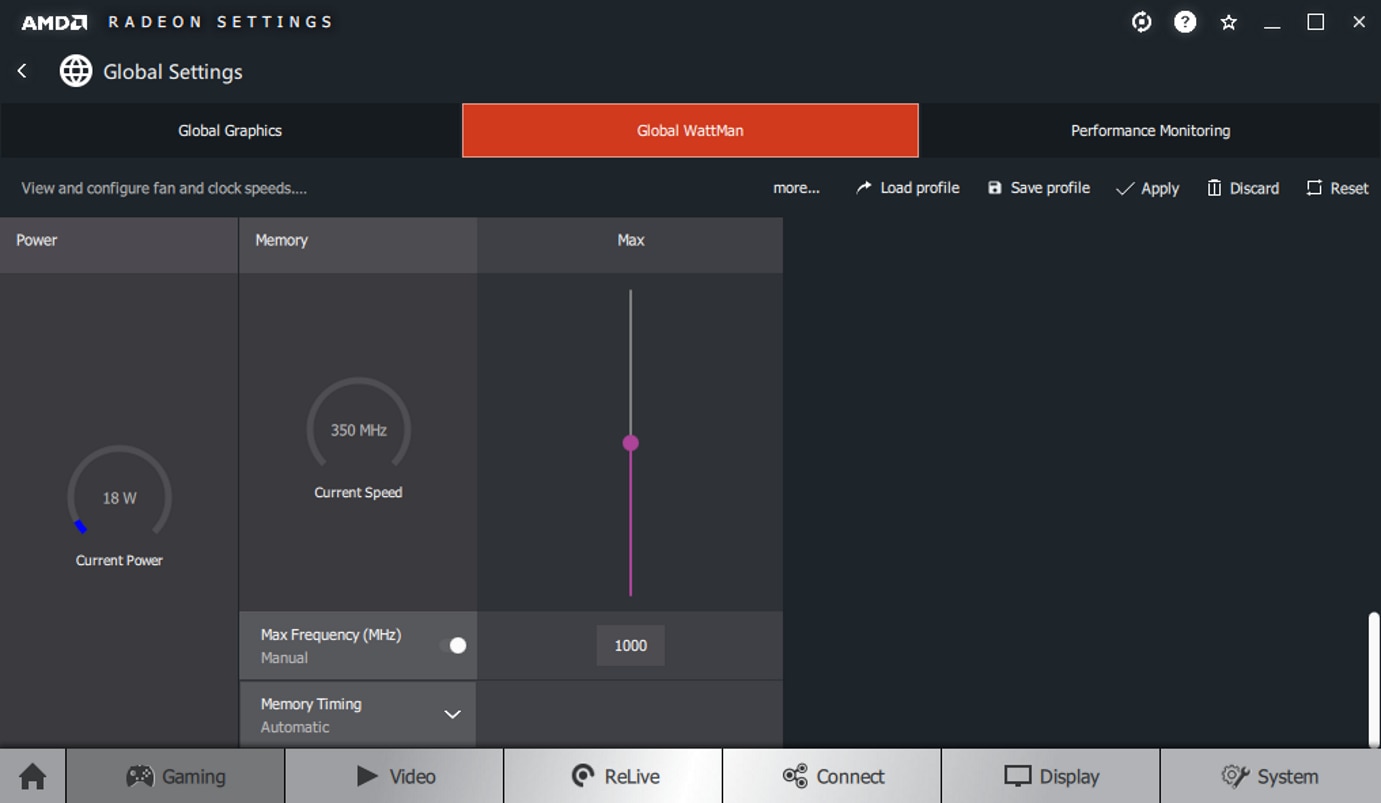Open the Display section

tap(1051, 776)
